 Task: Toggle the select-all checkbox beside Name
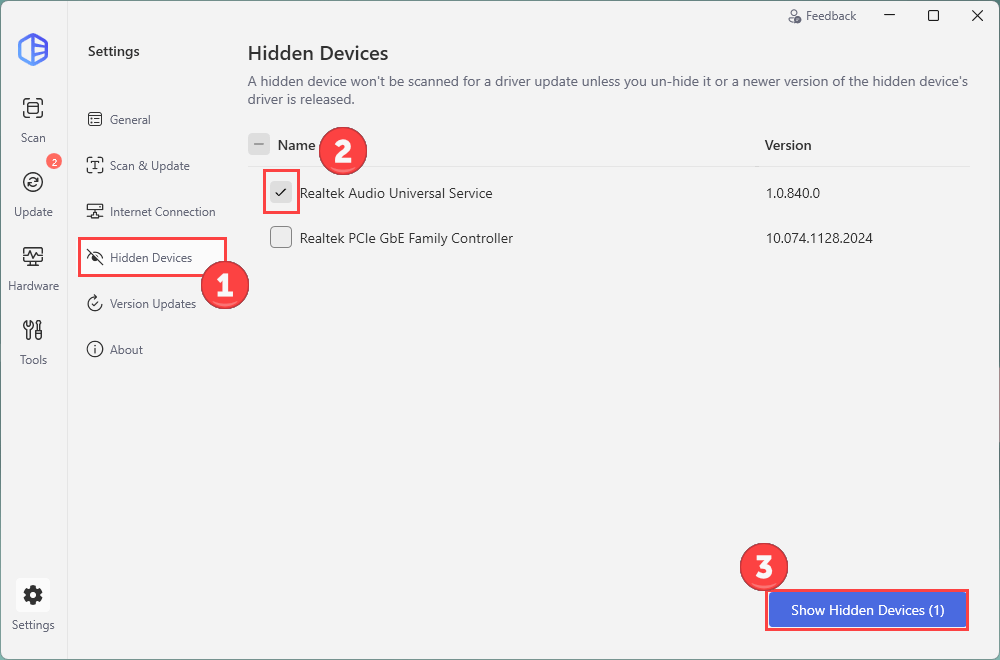point(259,145)
